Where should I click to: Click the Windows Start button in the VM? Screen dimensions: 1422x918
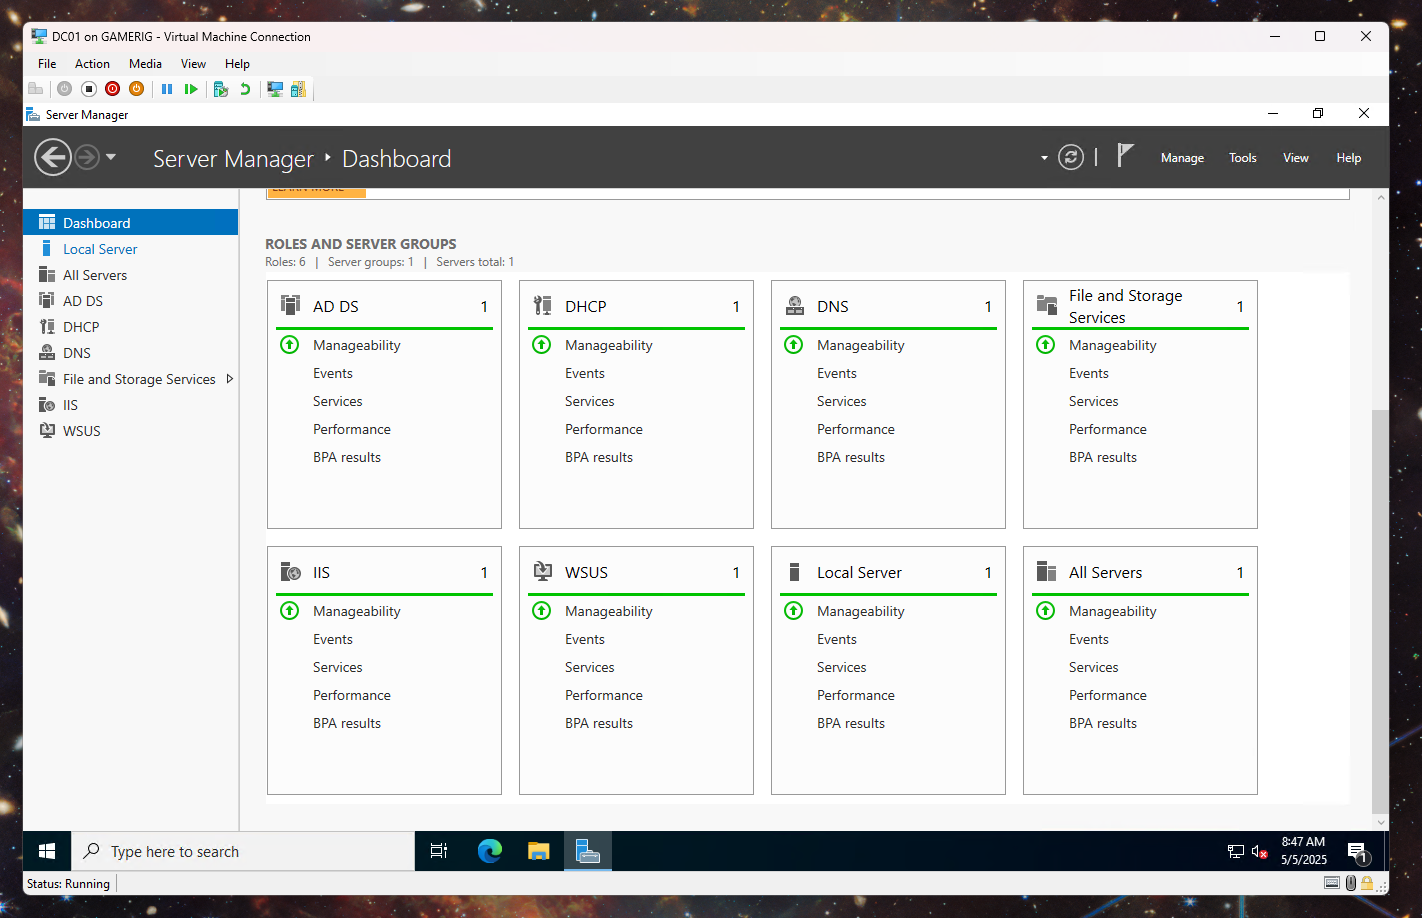pyautogui.click(x=47, y=851)
